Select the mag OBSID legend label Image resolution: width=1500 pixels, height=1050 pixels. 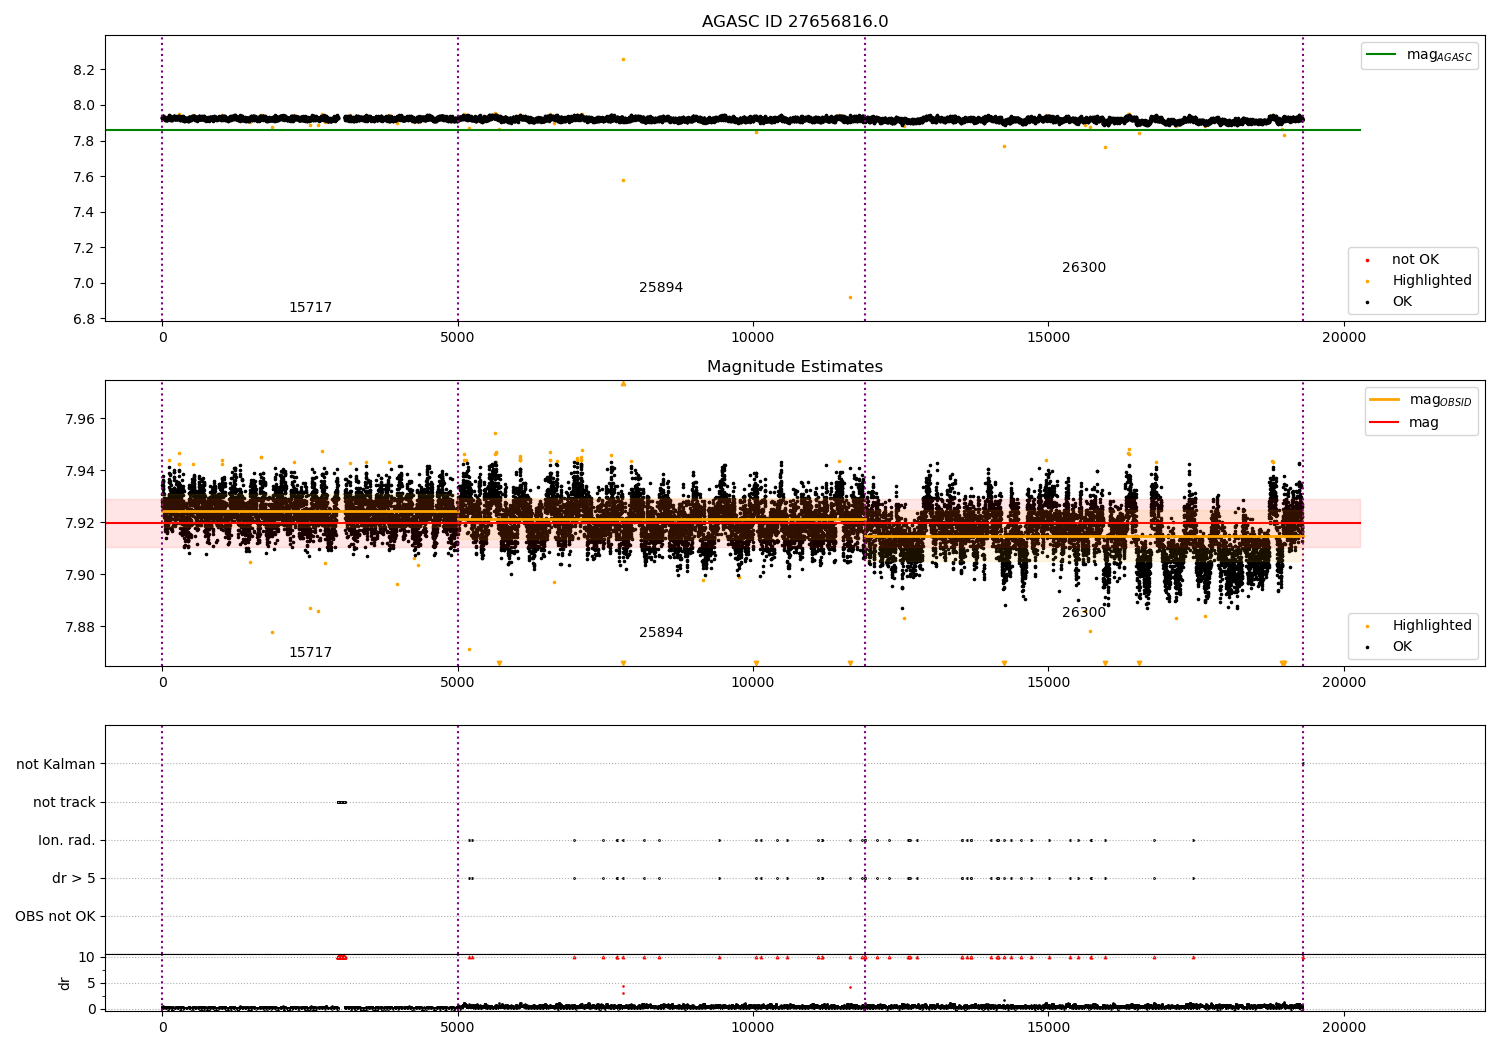click(1440, 400)
